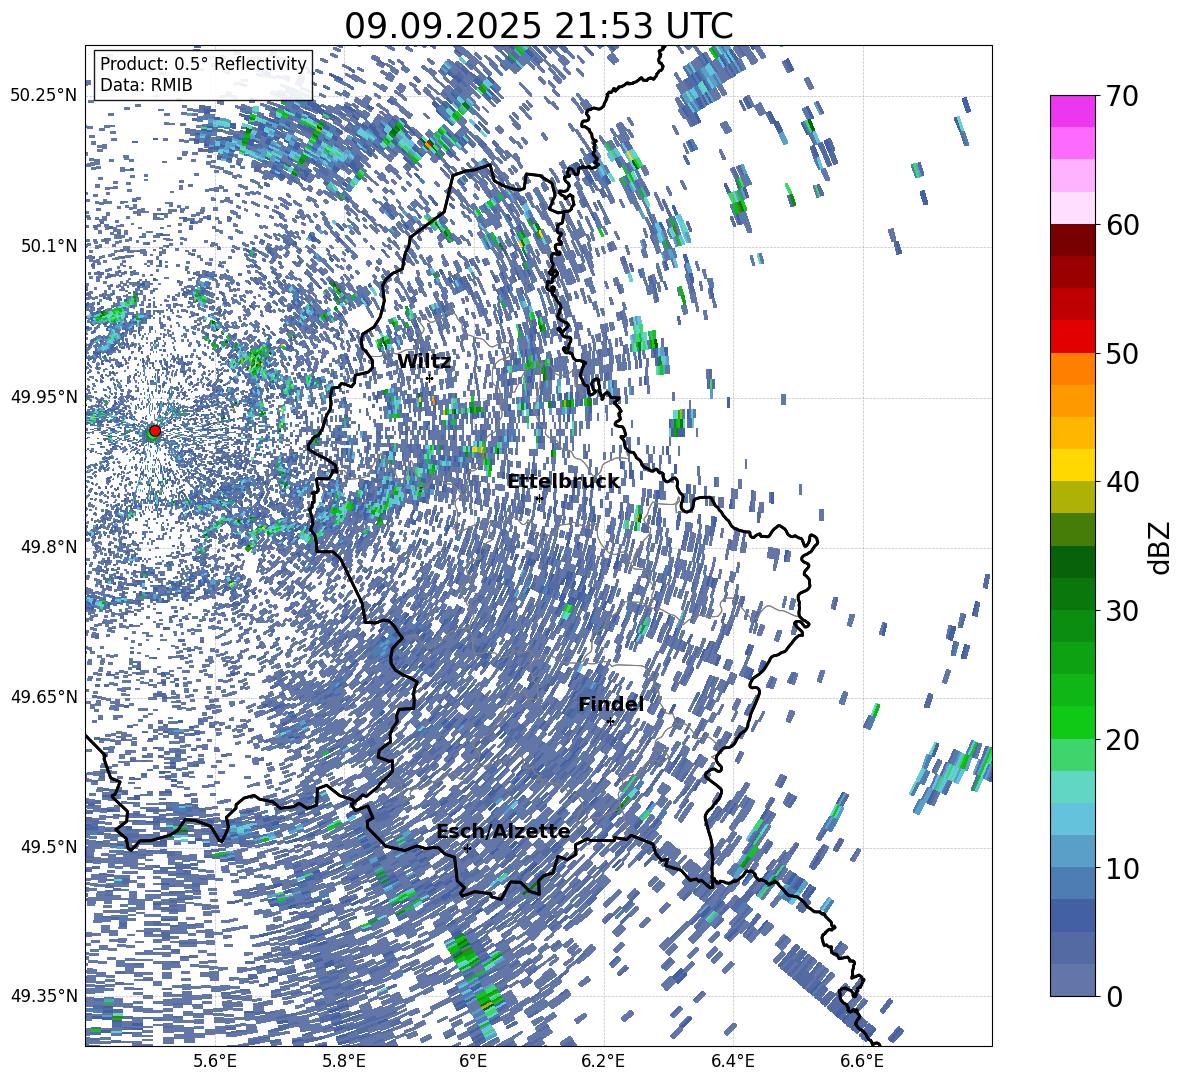Image resolution: width=1184 pixels, height=1081 pixels.
Task: Click the dBZ colorbar axis label
Action: (1161, 547)
